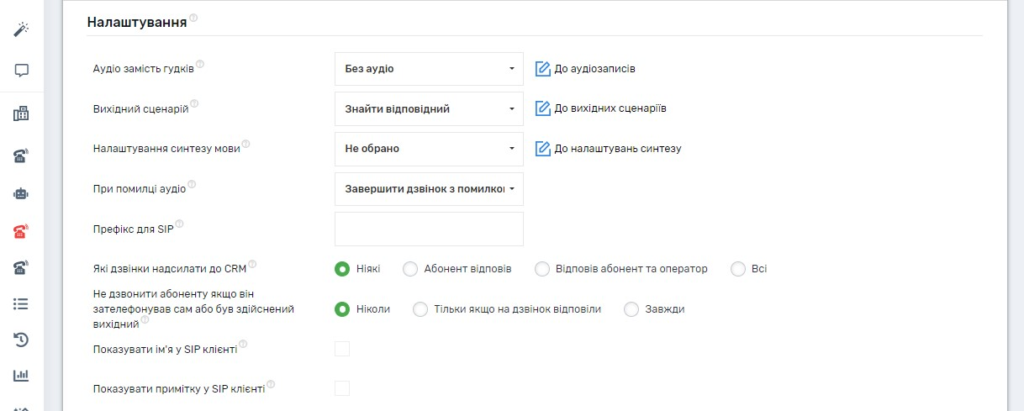The image size is (1024, 411).
Task: Open the robot icon in sidebar
Action: click(21, 193)
